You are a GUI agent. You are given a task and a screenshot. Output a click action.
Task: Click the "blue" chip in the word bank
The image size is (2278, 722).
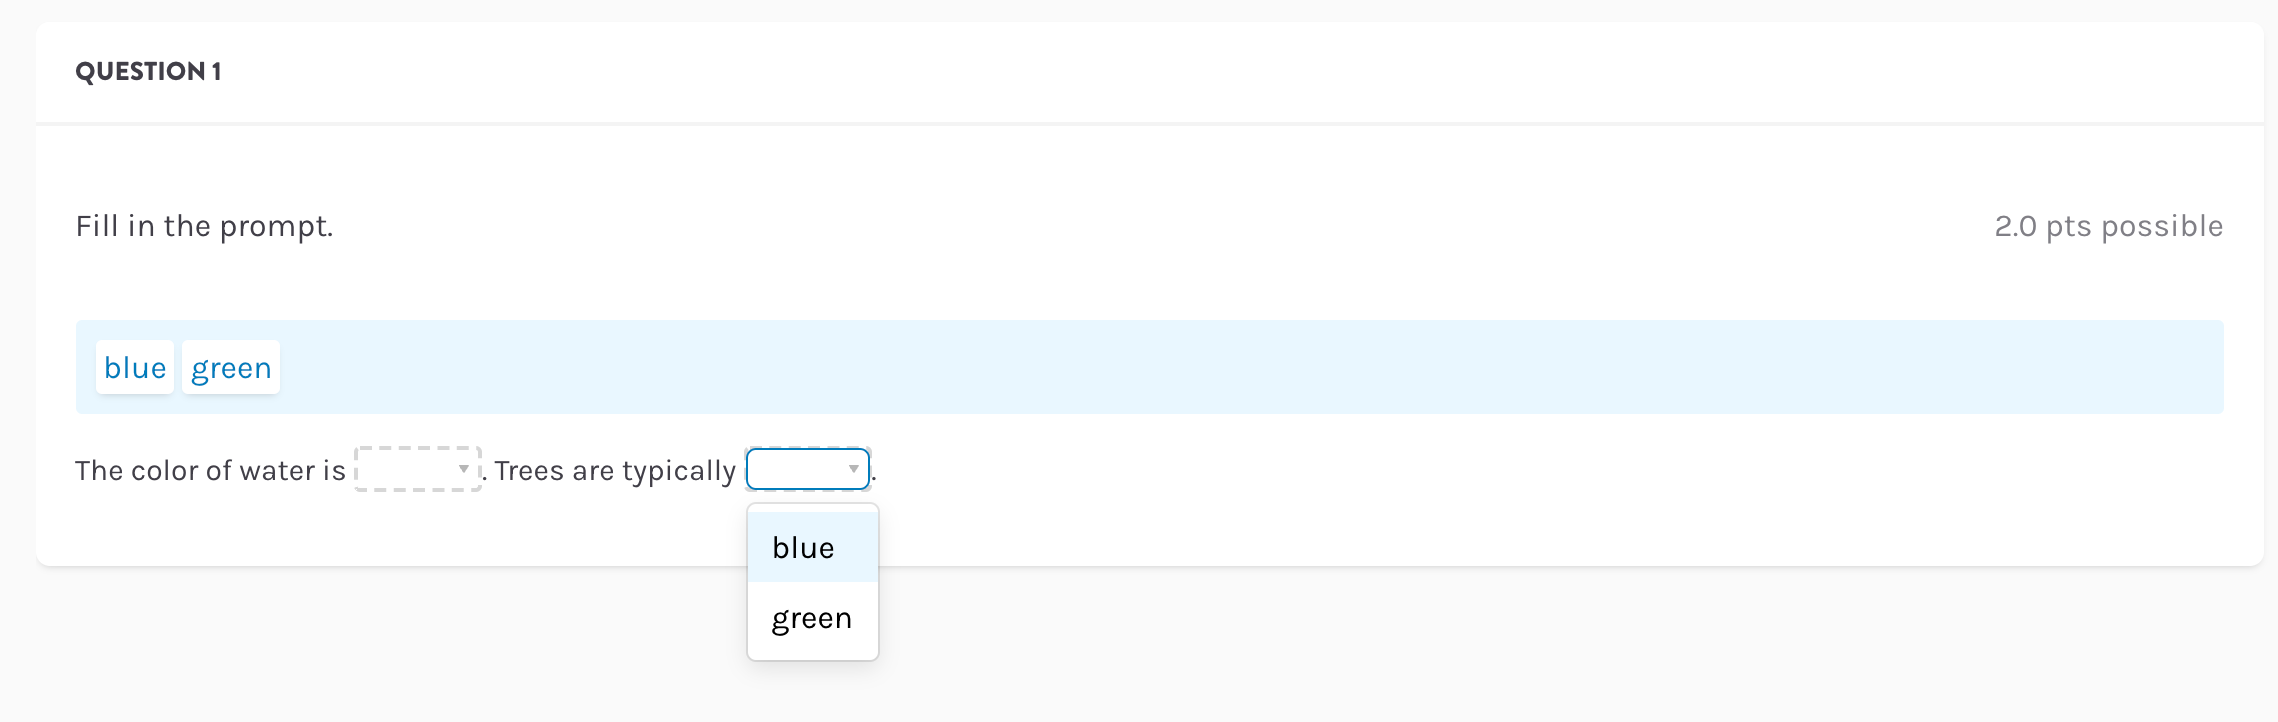[135, 368]
